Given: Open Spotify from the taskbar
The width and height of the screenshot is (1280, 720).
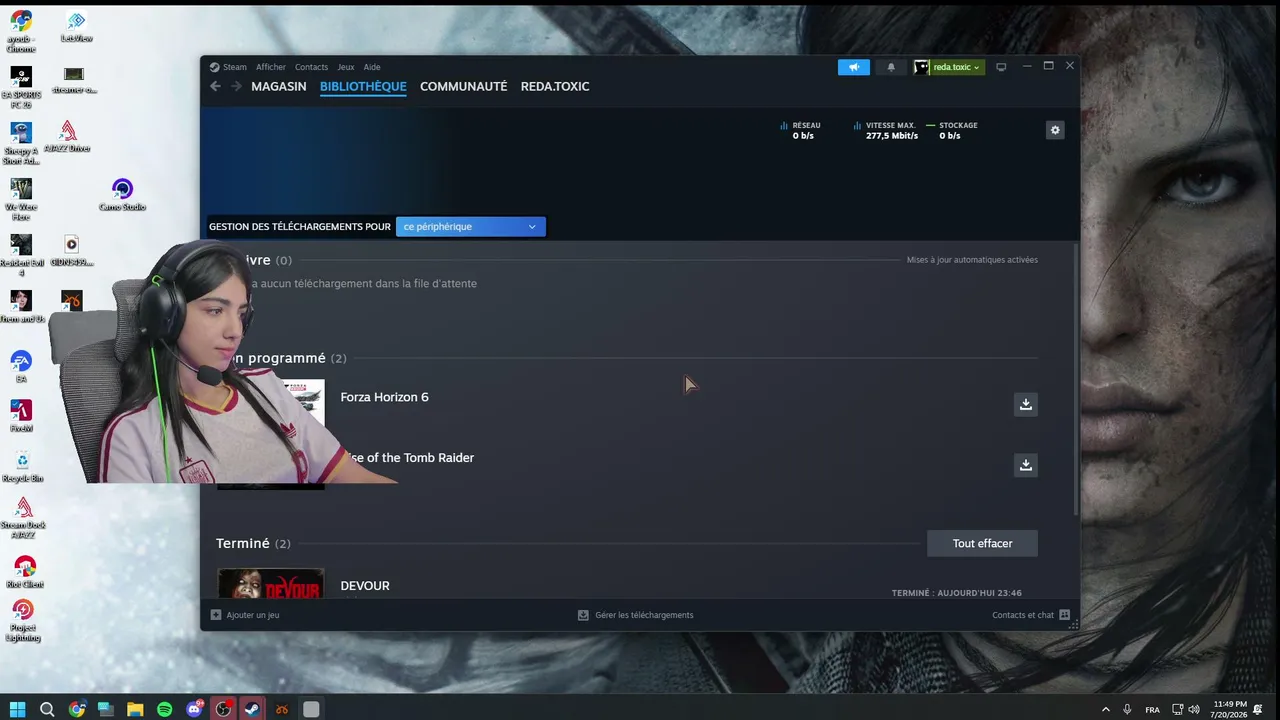Looking at the screenshot, I should tap(164, 709).
